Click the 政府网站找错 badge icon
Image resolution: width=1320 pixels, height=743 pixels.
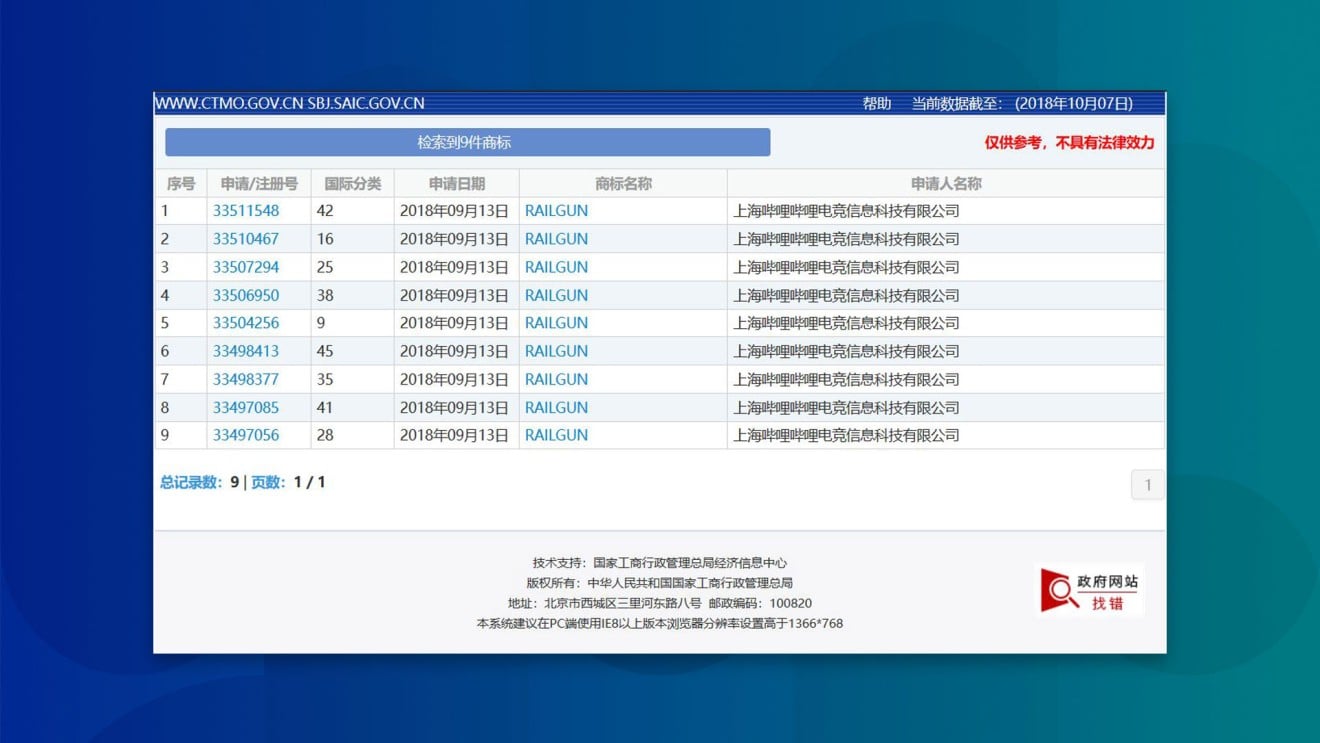[1090, 590]
